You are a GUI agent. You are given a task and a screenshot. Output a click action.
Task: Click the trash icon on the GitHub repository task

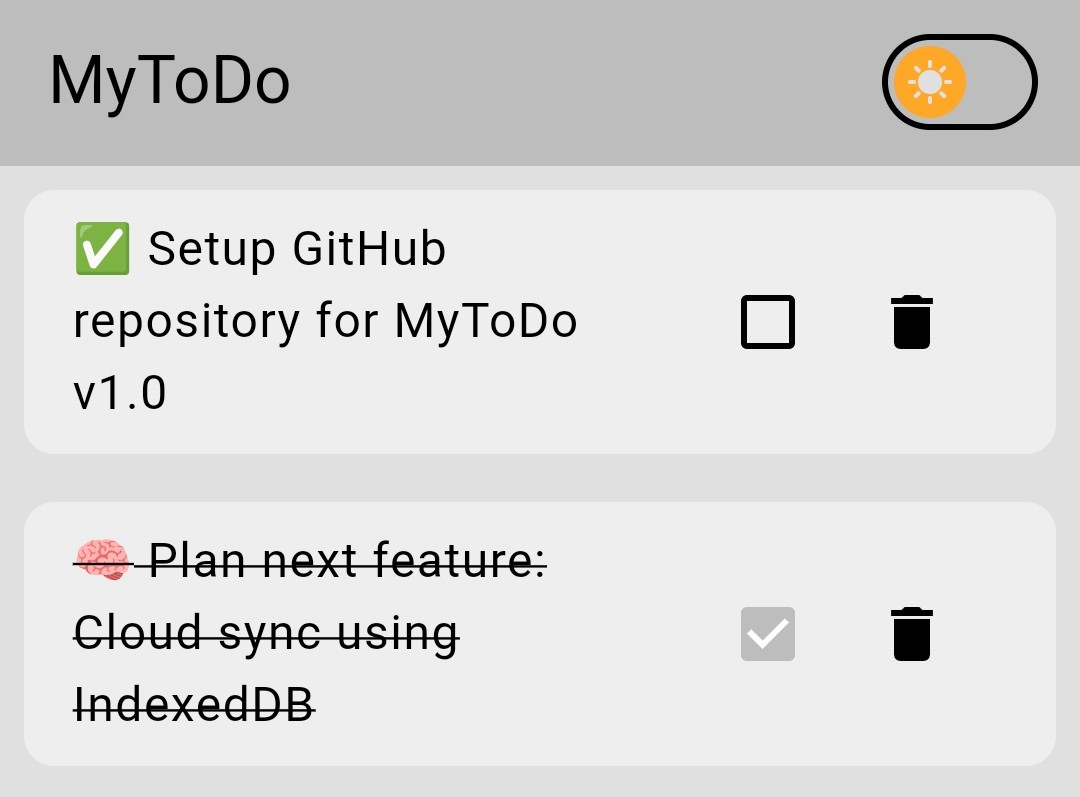911,321
